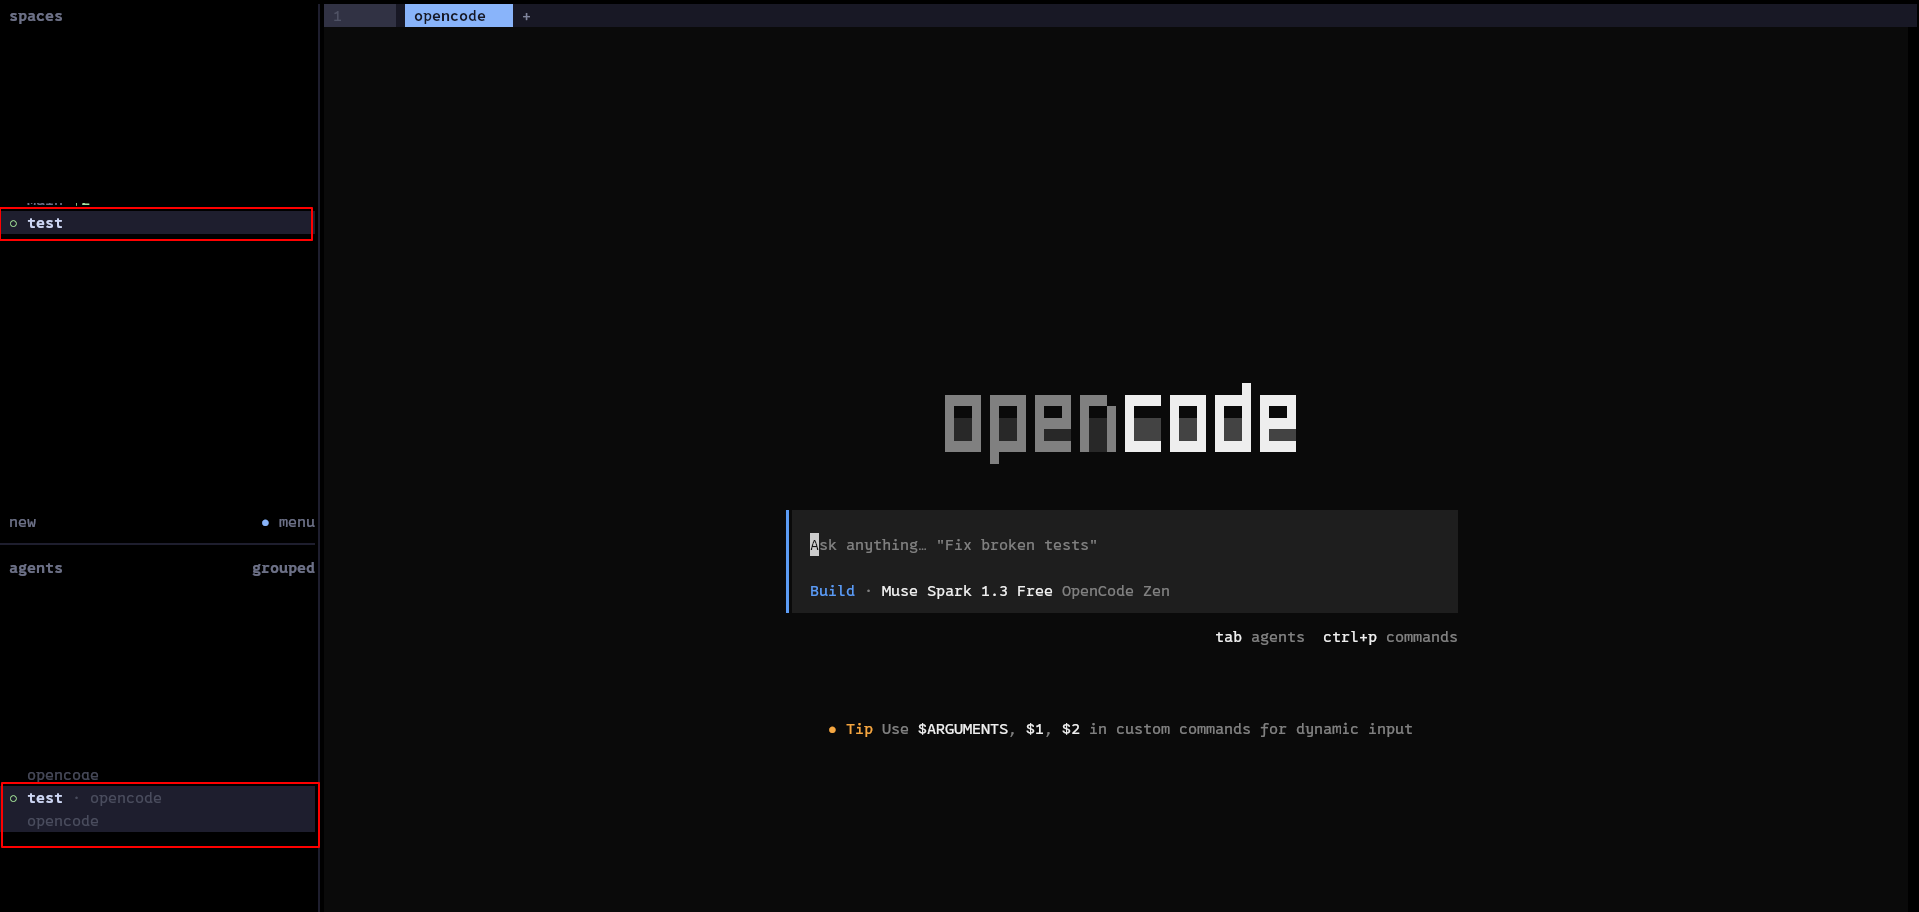Select the test · opencode agent row
This screenshot has height=912, width=1919.
point(159,809)
